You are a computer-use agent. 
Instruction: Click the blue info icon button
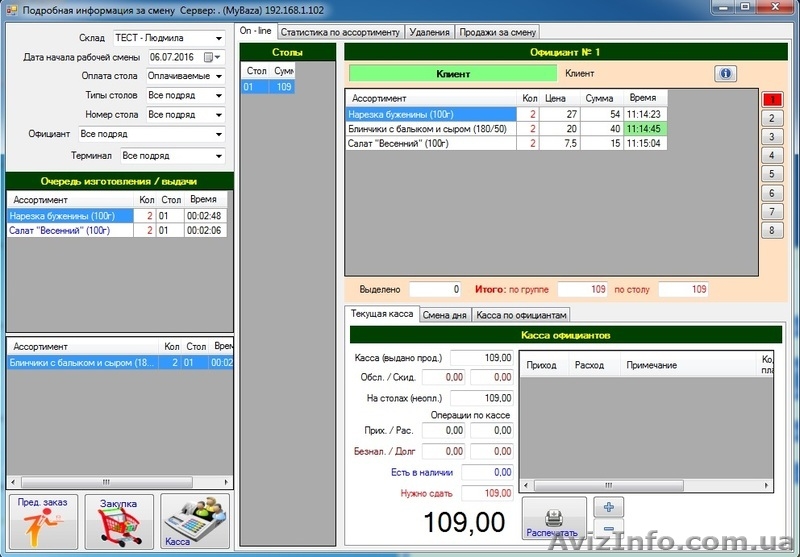(725, 74)
